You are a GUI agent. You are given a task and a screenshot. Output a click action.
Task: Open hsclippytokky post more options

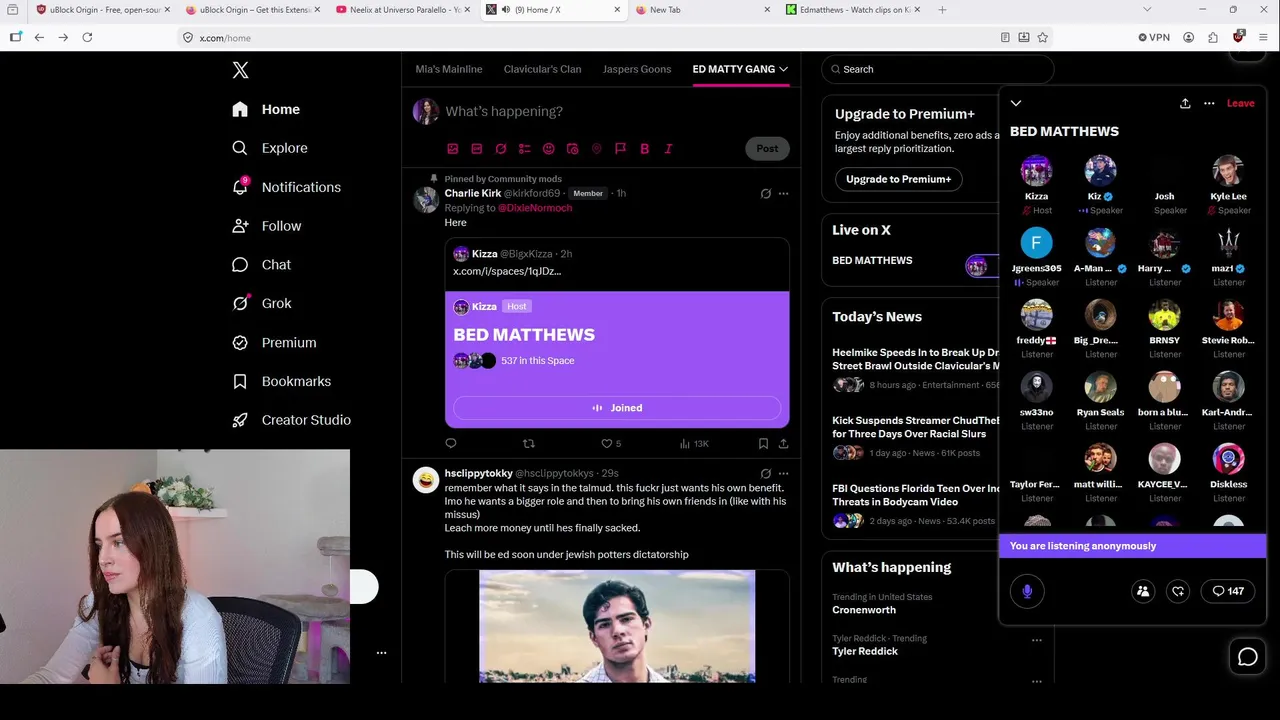783,473
